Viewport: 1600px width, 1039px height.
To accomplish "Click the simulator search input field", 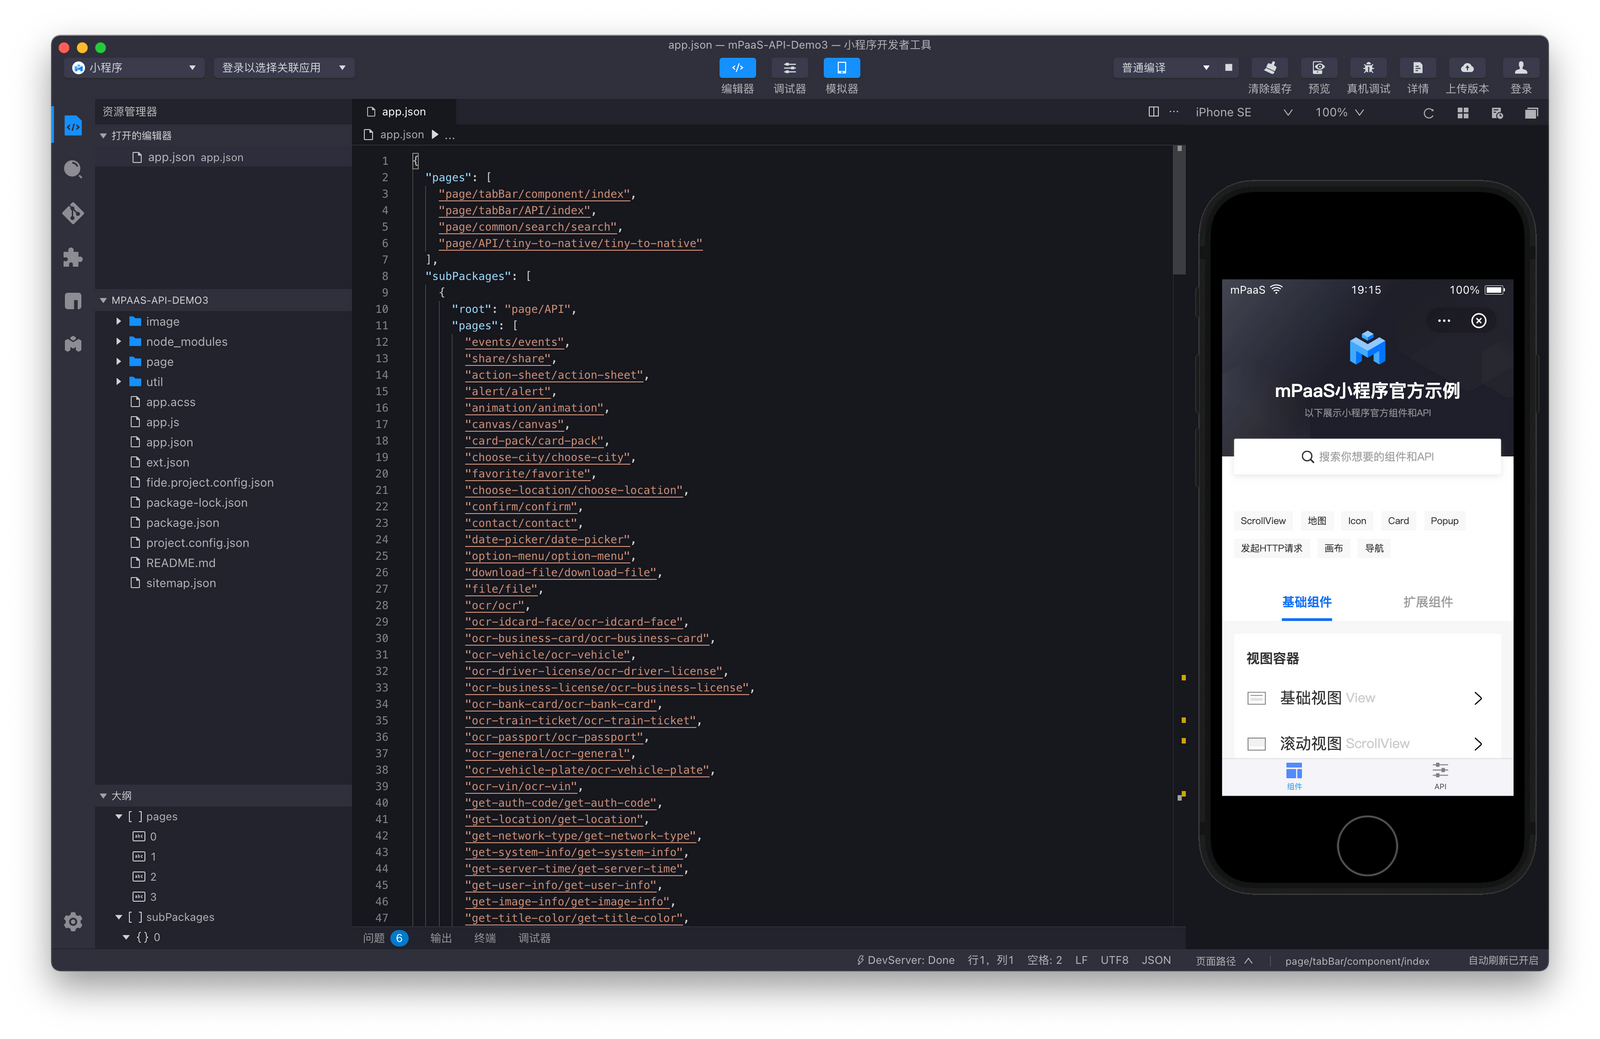I will point(1367,457).
